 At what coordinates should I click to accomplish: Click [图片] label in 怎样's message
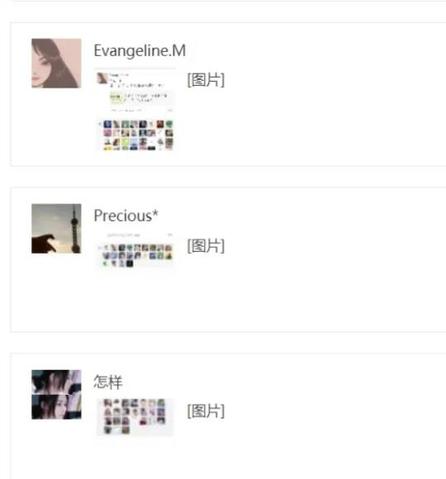click(x=206, y=411)
